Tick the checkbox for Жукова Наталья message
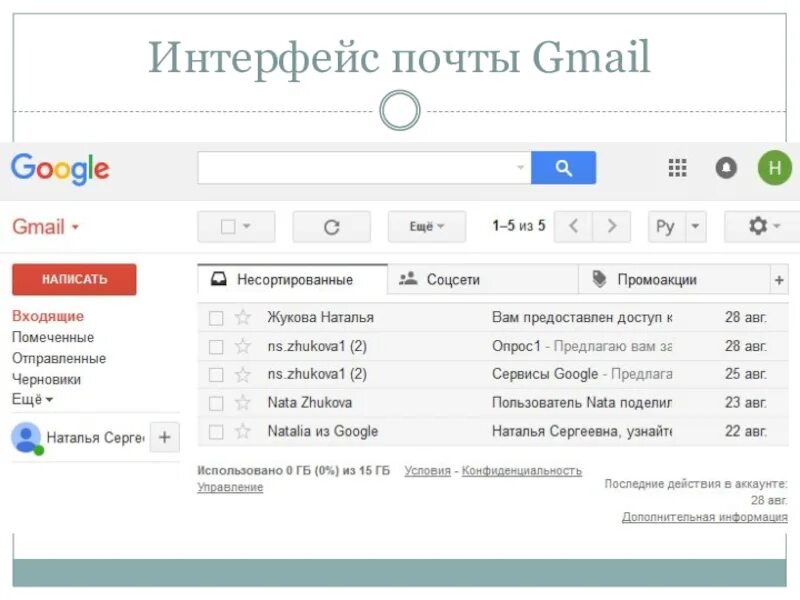 [x=216, y=318]
